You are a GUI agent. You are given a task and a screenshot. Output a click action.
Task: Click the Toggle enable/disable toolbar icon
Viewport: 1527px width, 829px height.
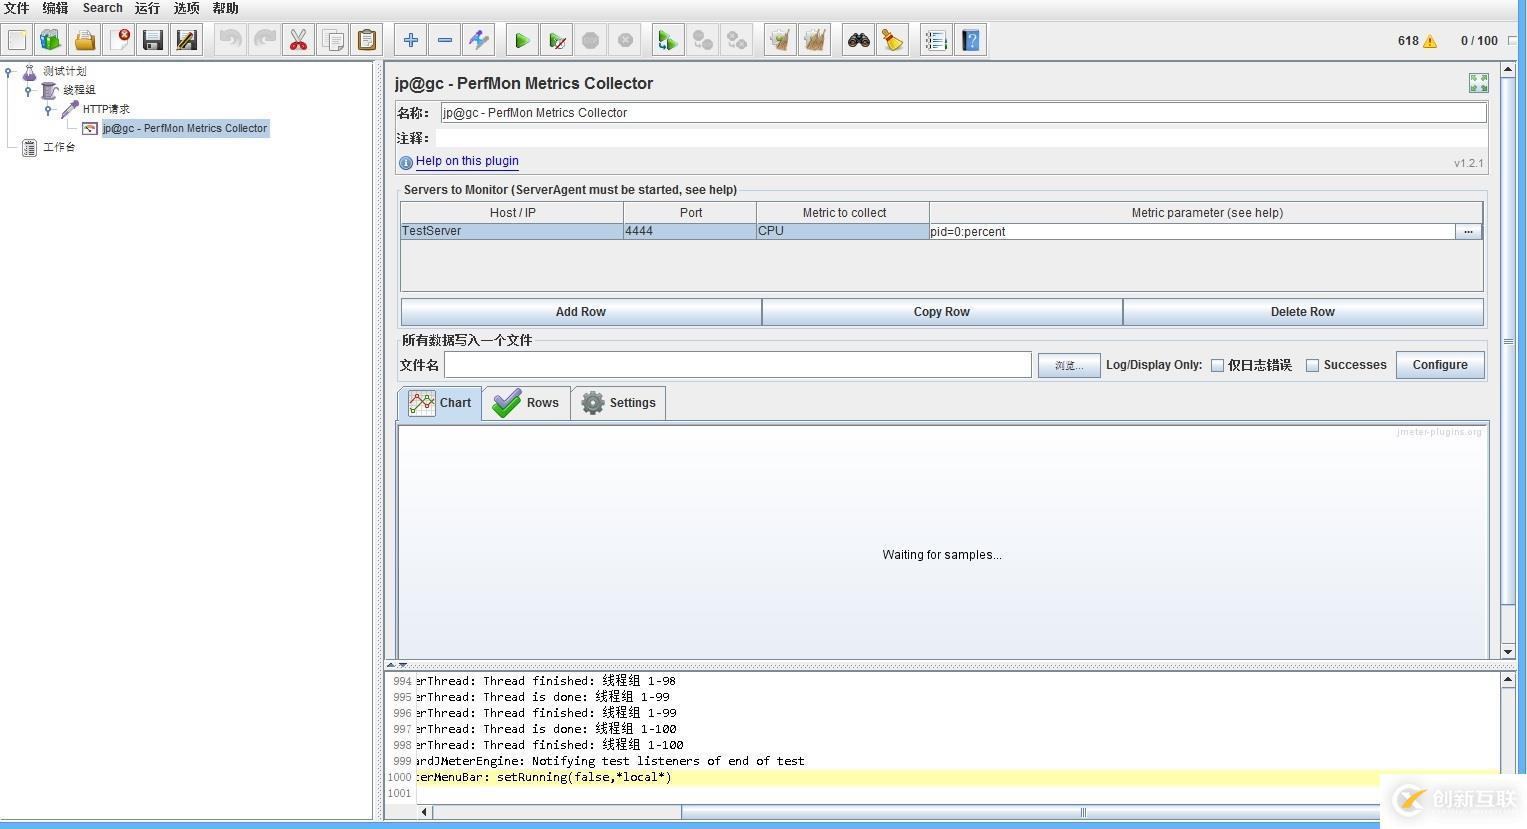click(x=479, y=40)
